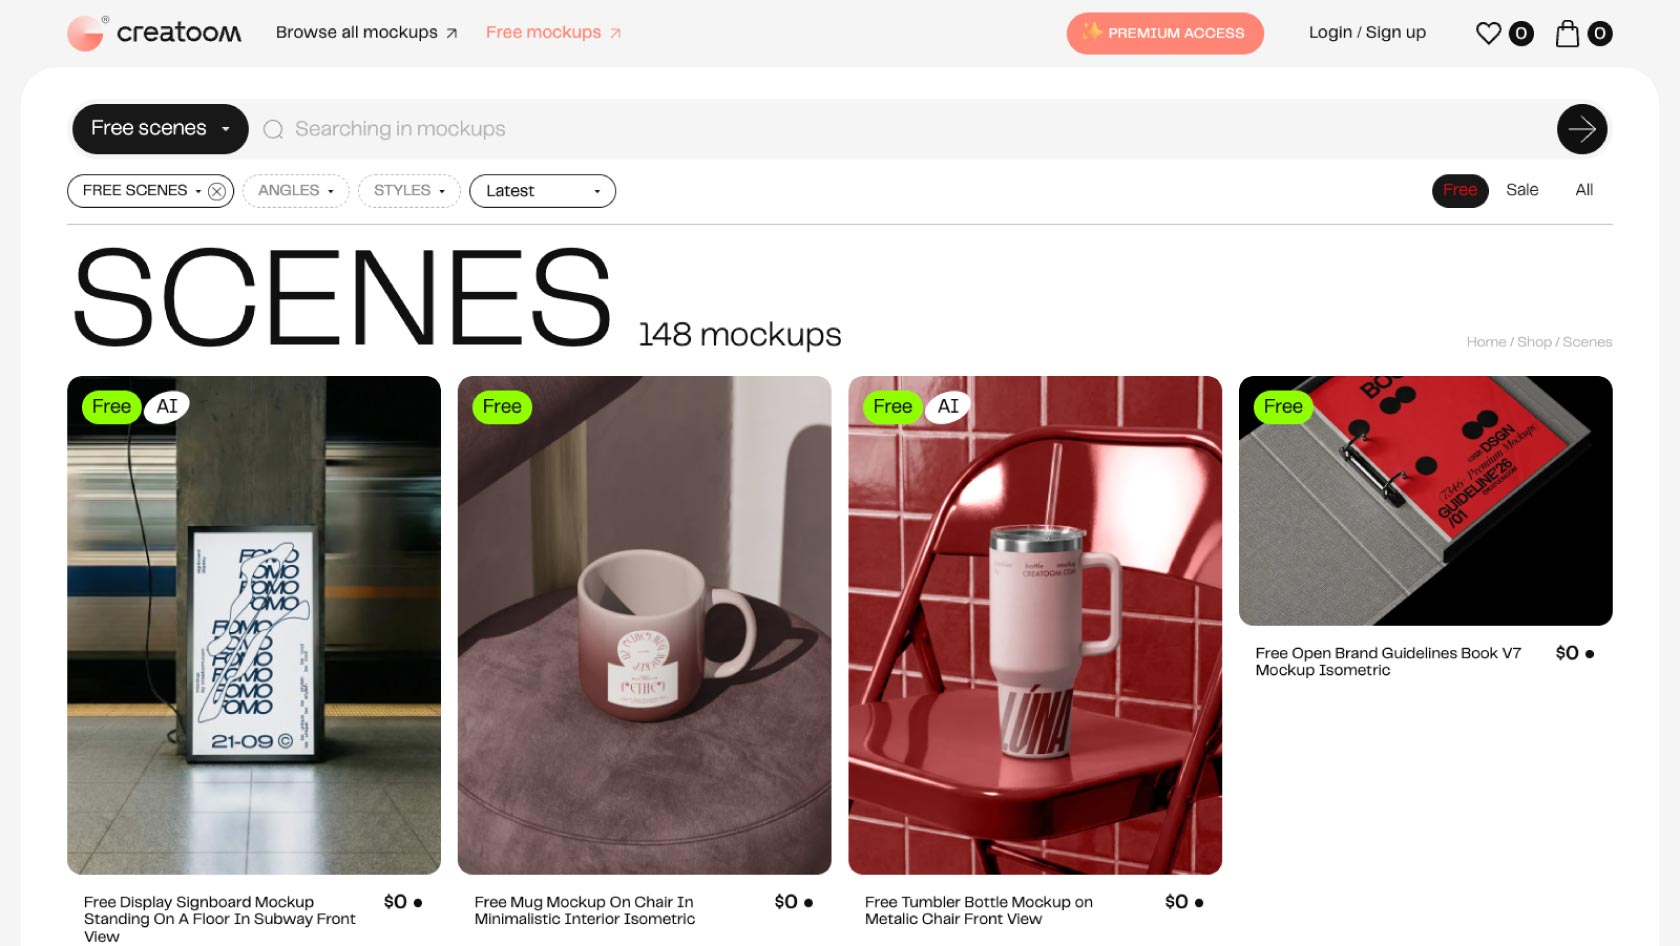The height and width of the screenshot is (946, 1680).
Task: Click the AI badge on signboard mockup
Action: [x=167, y=406]
